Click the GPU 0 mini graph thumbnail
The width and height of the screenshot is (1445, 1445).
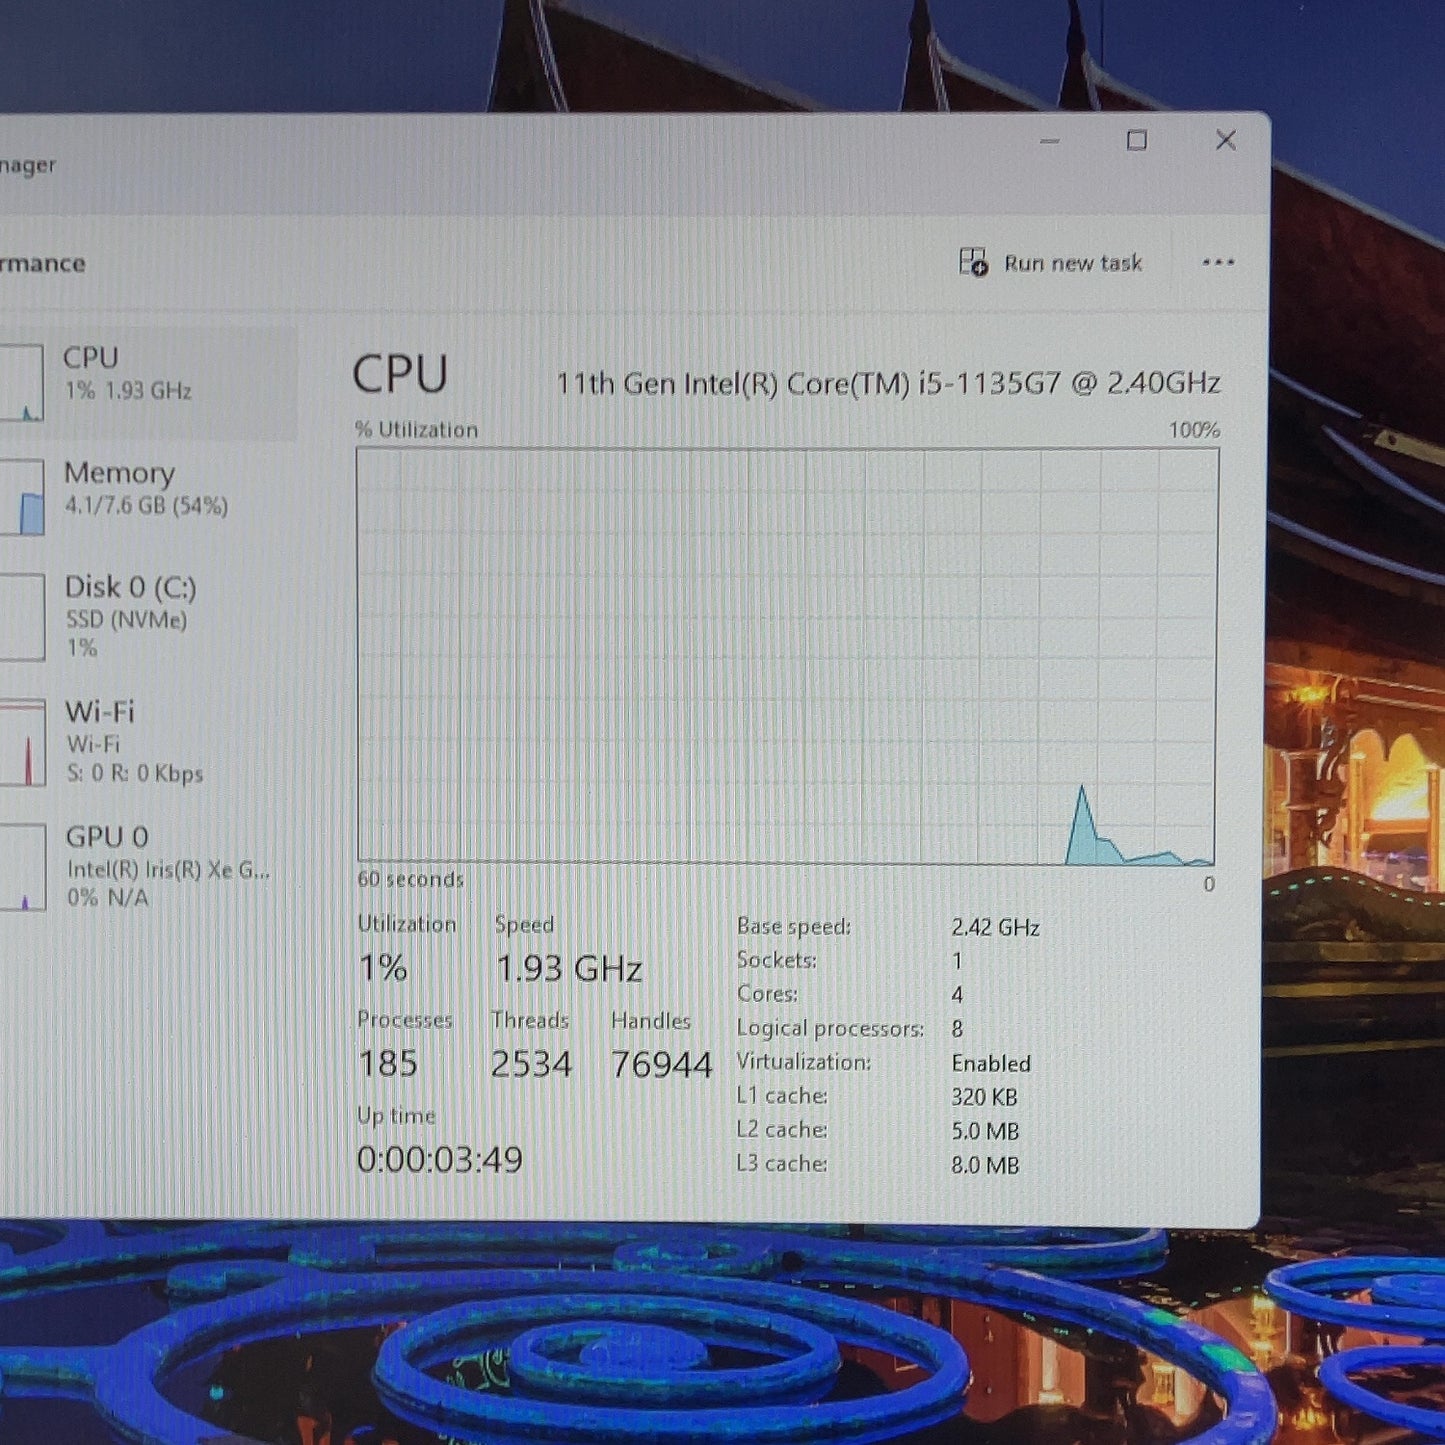(22, 867)
